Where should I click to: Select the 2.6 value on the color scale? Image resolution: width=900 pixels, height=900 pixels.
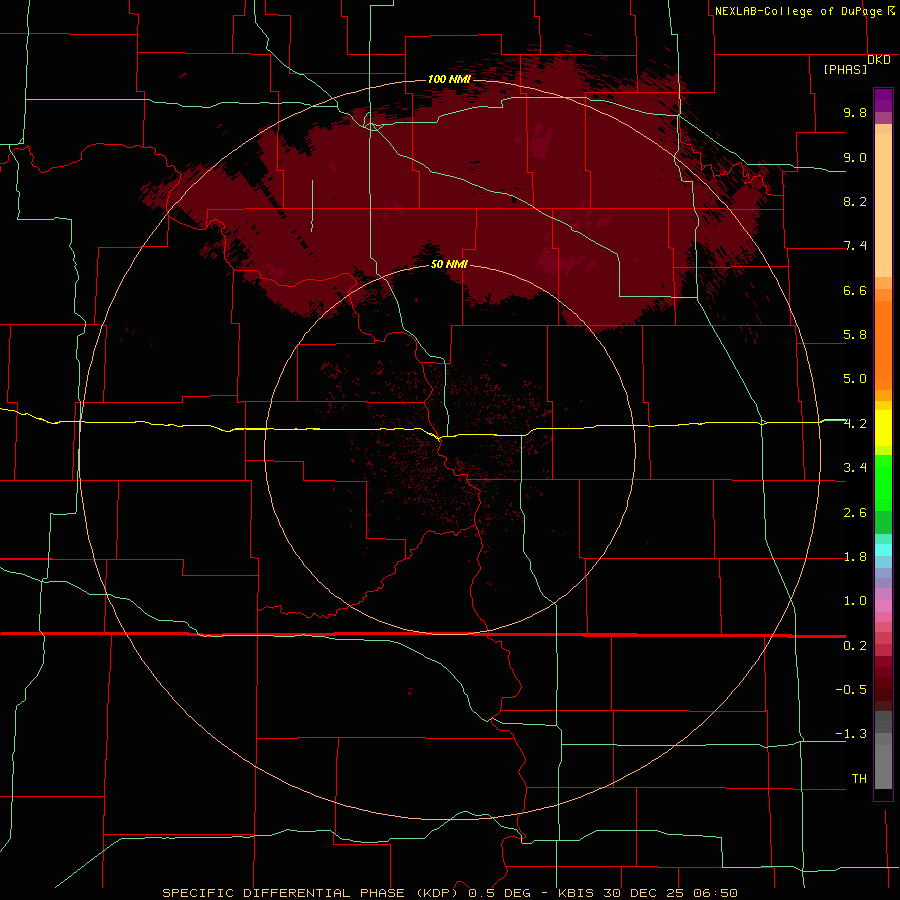[x=855, y=513]
